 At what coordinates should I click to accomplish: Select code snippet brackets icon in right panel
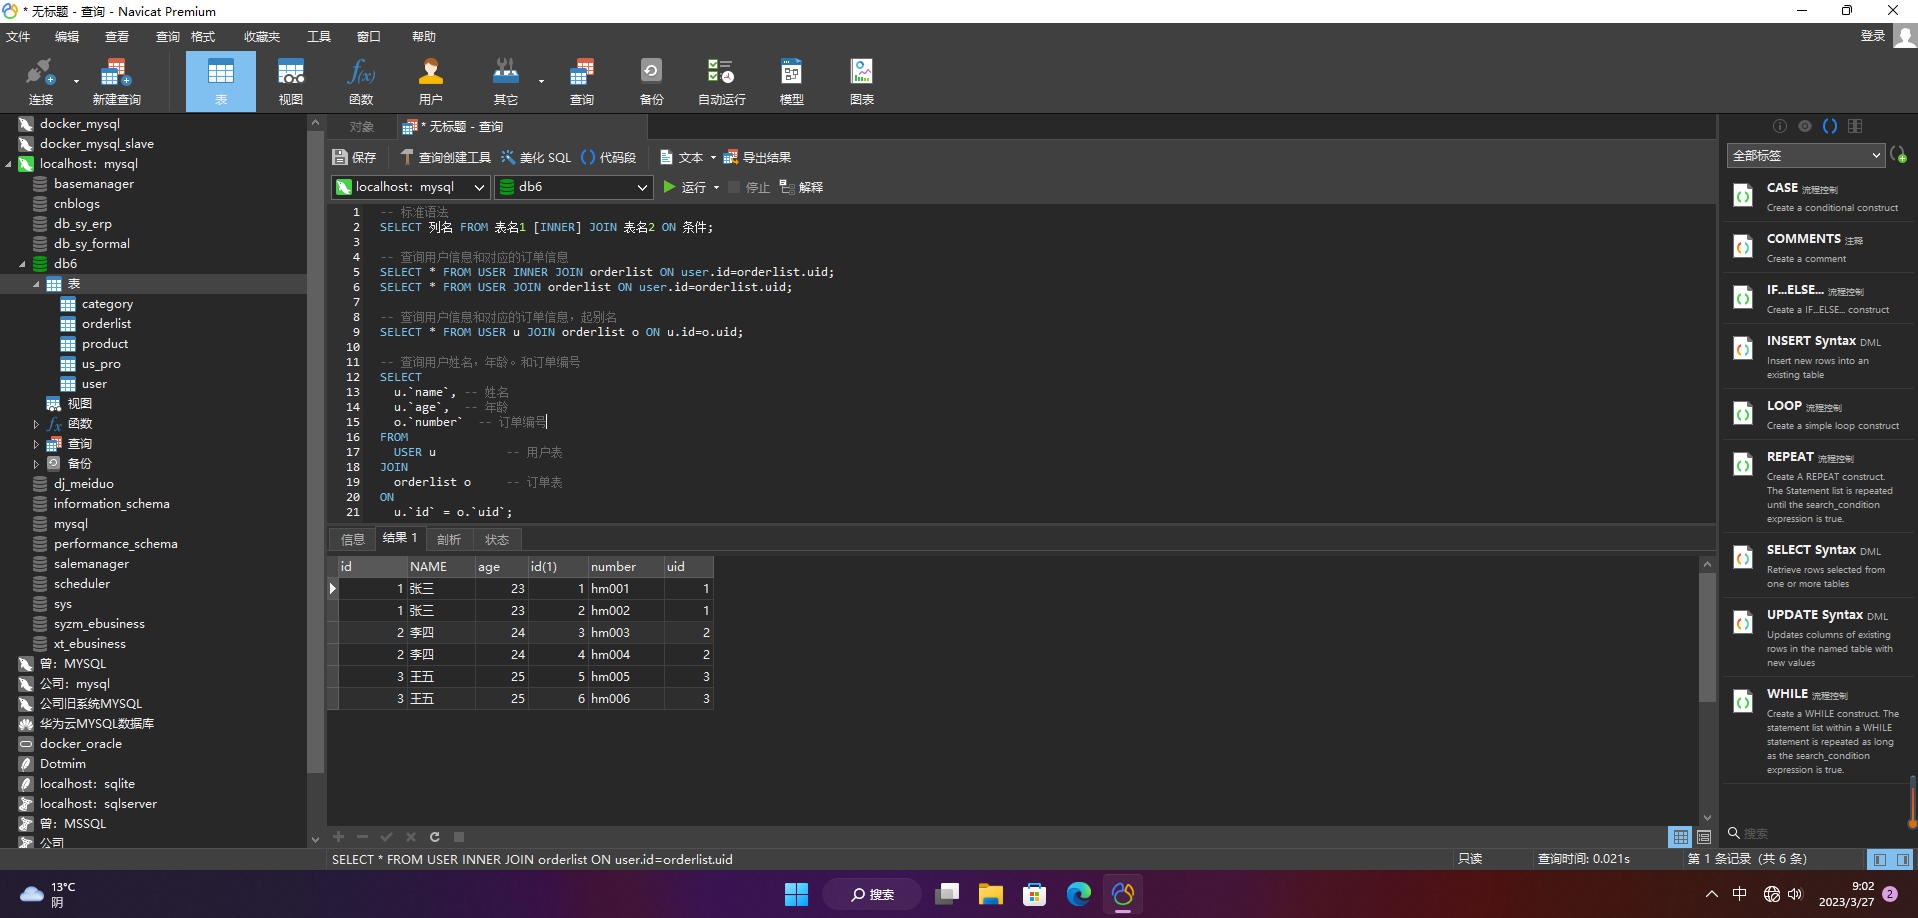click(1830, 126)
